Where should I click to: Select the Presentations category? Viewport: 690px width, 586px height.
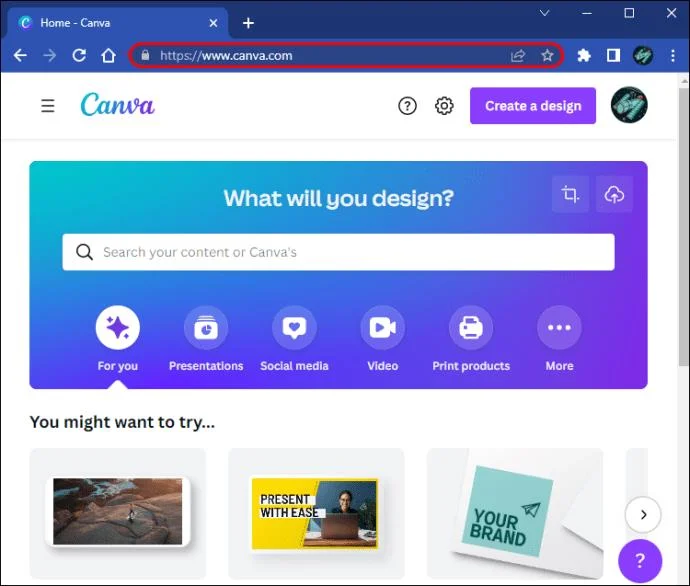click(206, 339)
